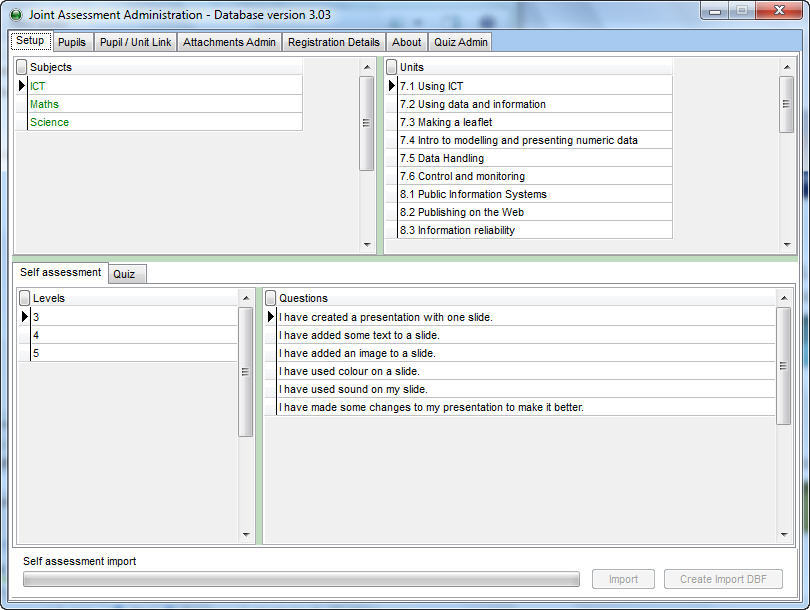Click the row selector arrow beside 7.1 Using ICT
The image size is (810, 610).
[391, 86]
